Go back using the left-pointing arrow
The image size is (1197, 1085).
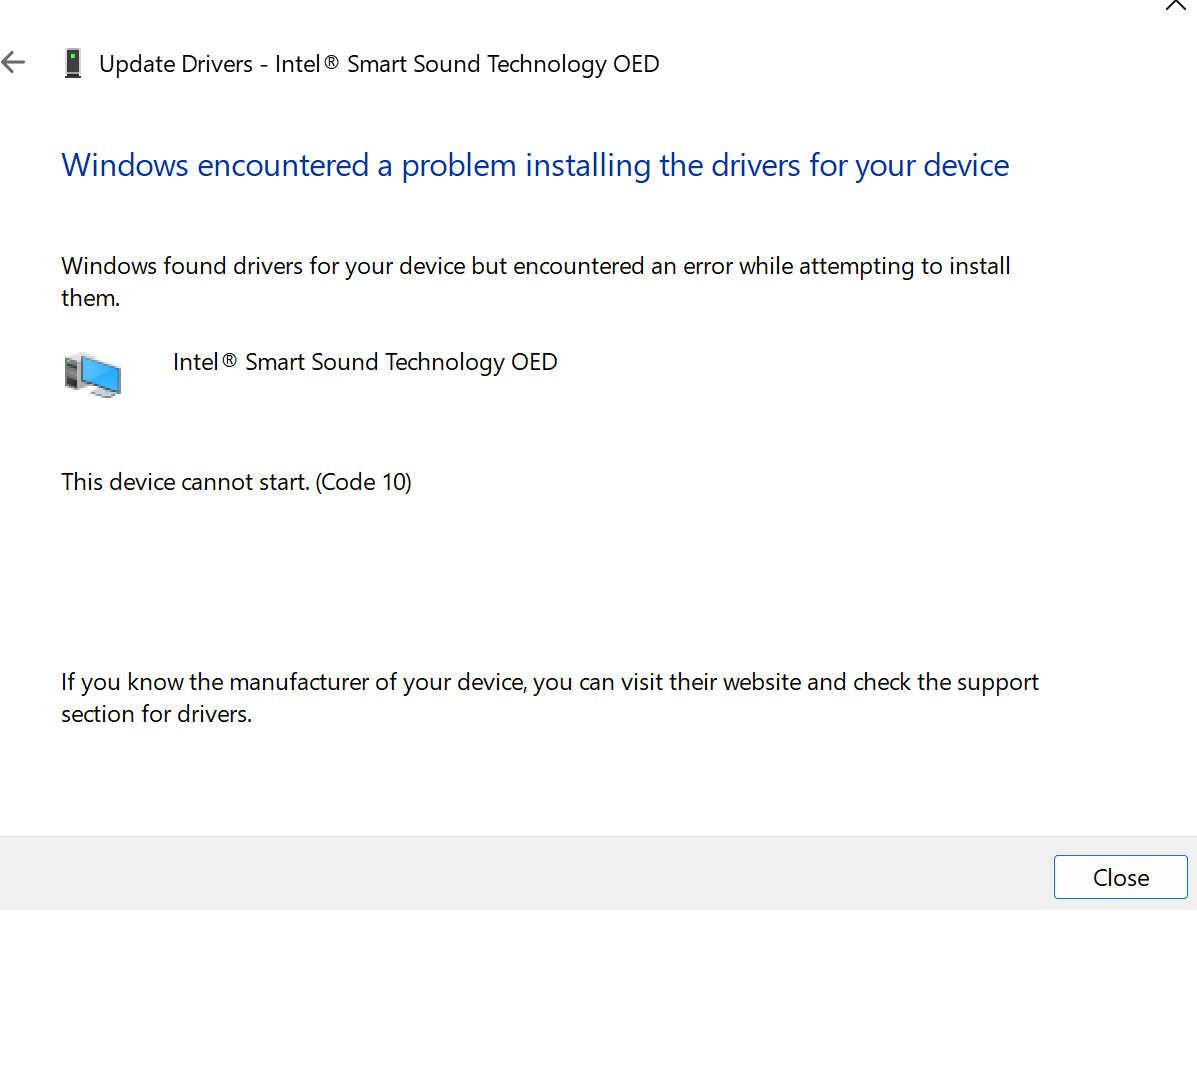[x=13, y=62]
